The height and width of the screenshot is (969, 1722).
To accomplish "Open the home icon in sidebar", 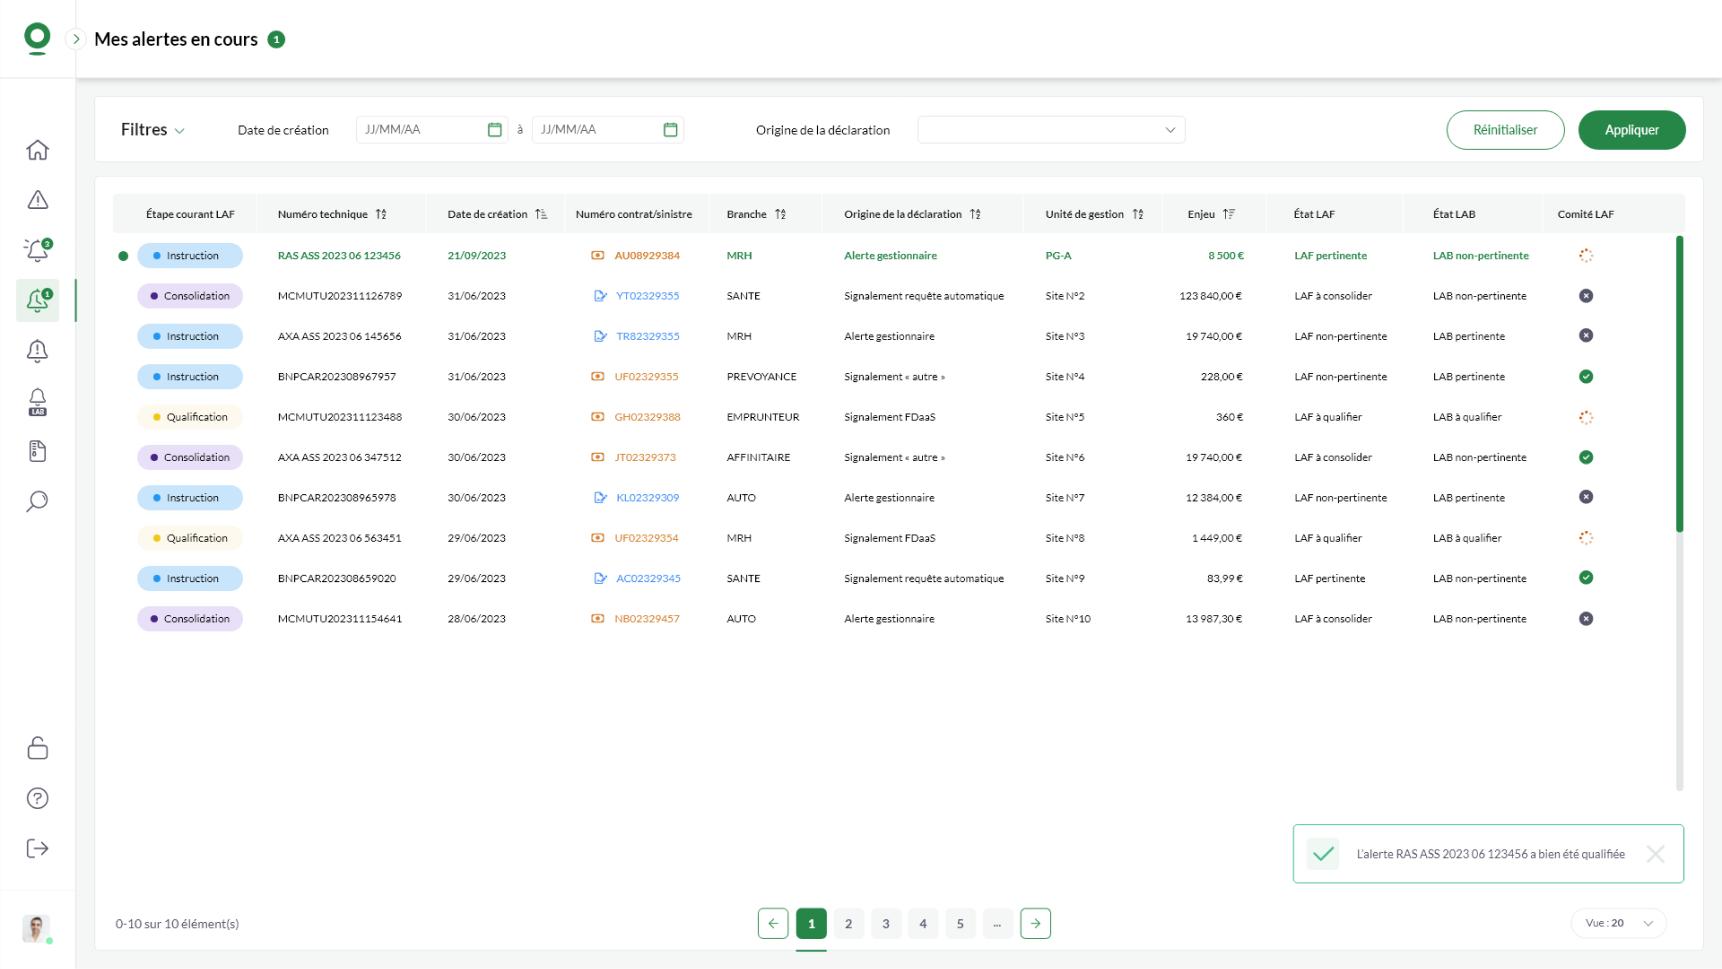I will tap(37, 150).
